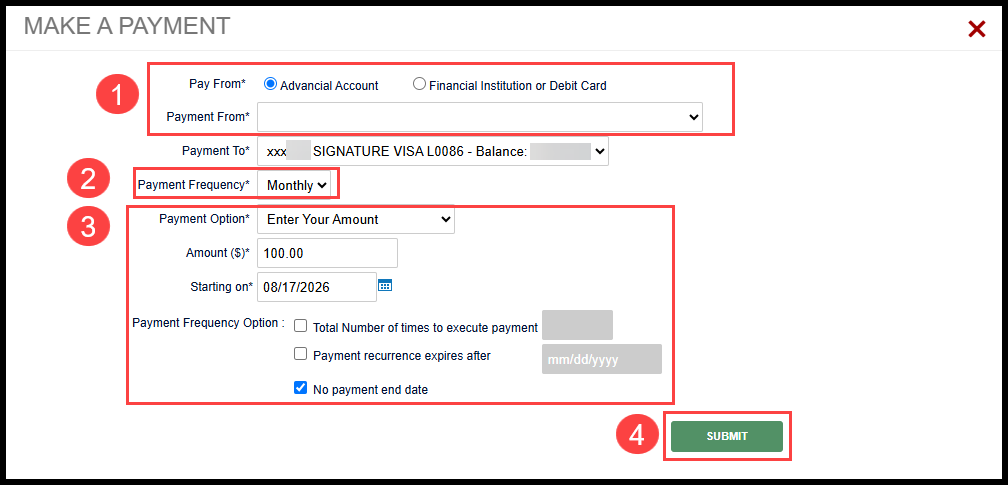
Task: Change the Monthly payment frequency dropdown
Action: click(294, 185)
